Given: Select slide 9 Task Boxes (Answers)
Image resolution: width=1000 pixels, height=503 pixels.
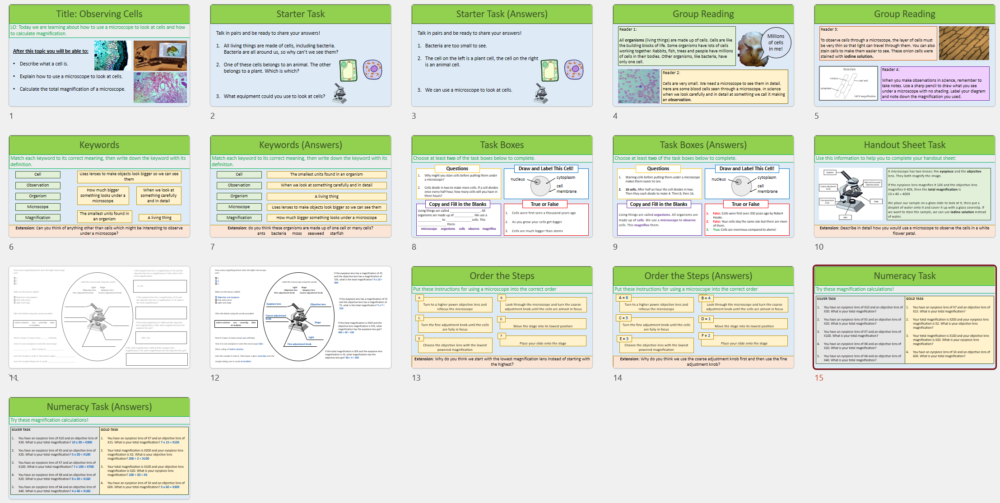Looking at the screenshot, I should tap(703, 186).
